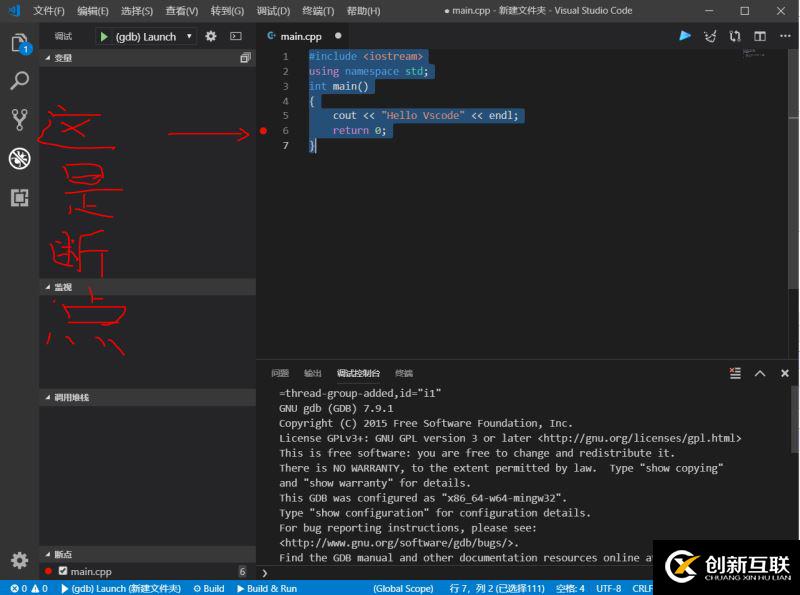Switch to the 终端 panel tab
Image resolution: width=800 pixels, height=595 pixels.
404,373
